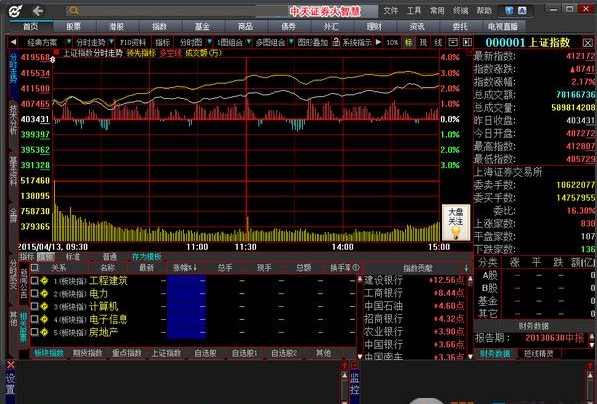The image size is (597, 404).
Task: Close the 000001 上证指数 info panel
Action: coord(588,43)
